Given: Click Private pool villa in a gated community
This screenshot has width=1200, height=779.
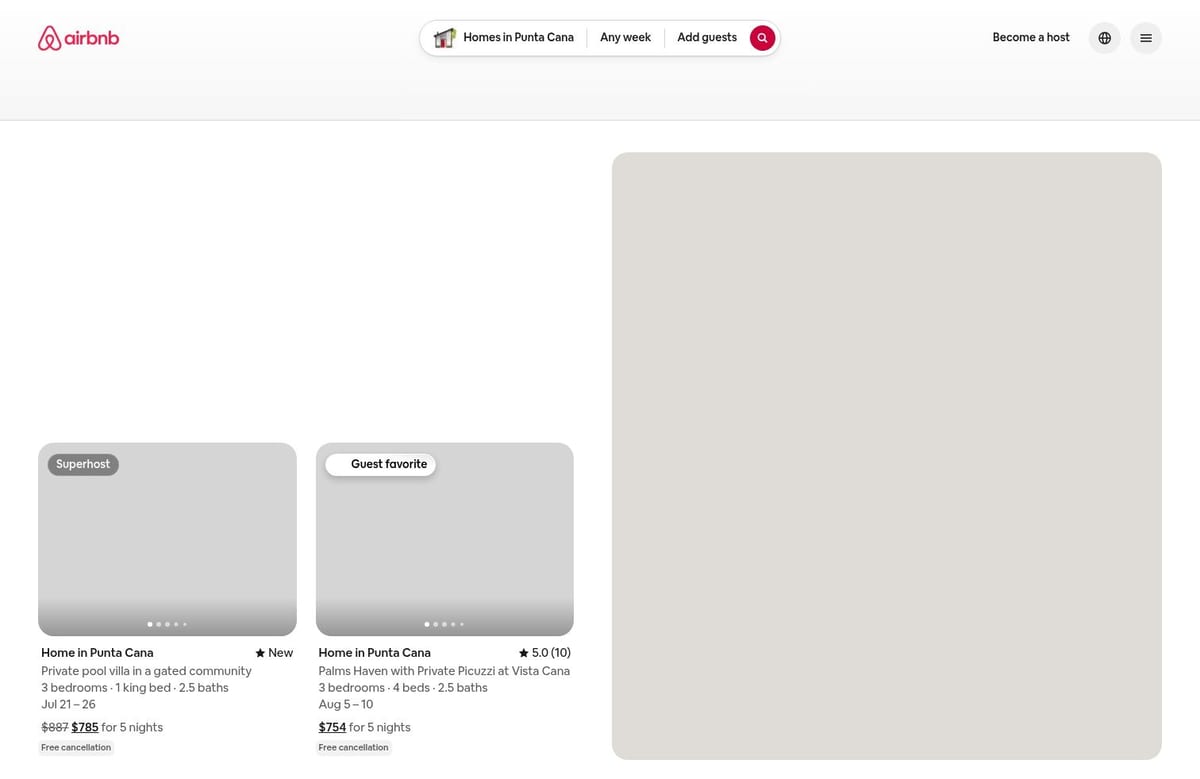Looking at the screenshot, I should click(146, 671).
